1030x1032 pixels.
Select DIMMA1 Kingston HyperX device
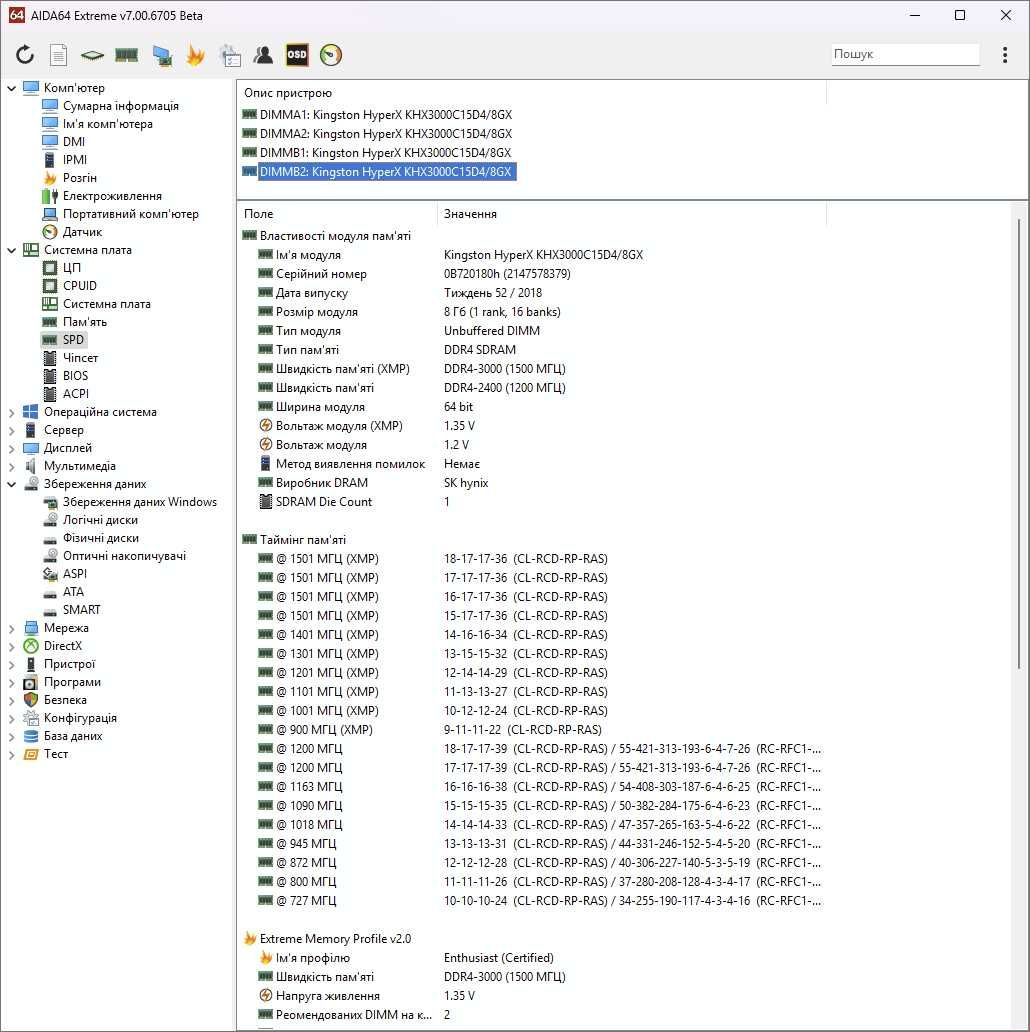point(386,115)
